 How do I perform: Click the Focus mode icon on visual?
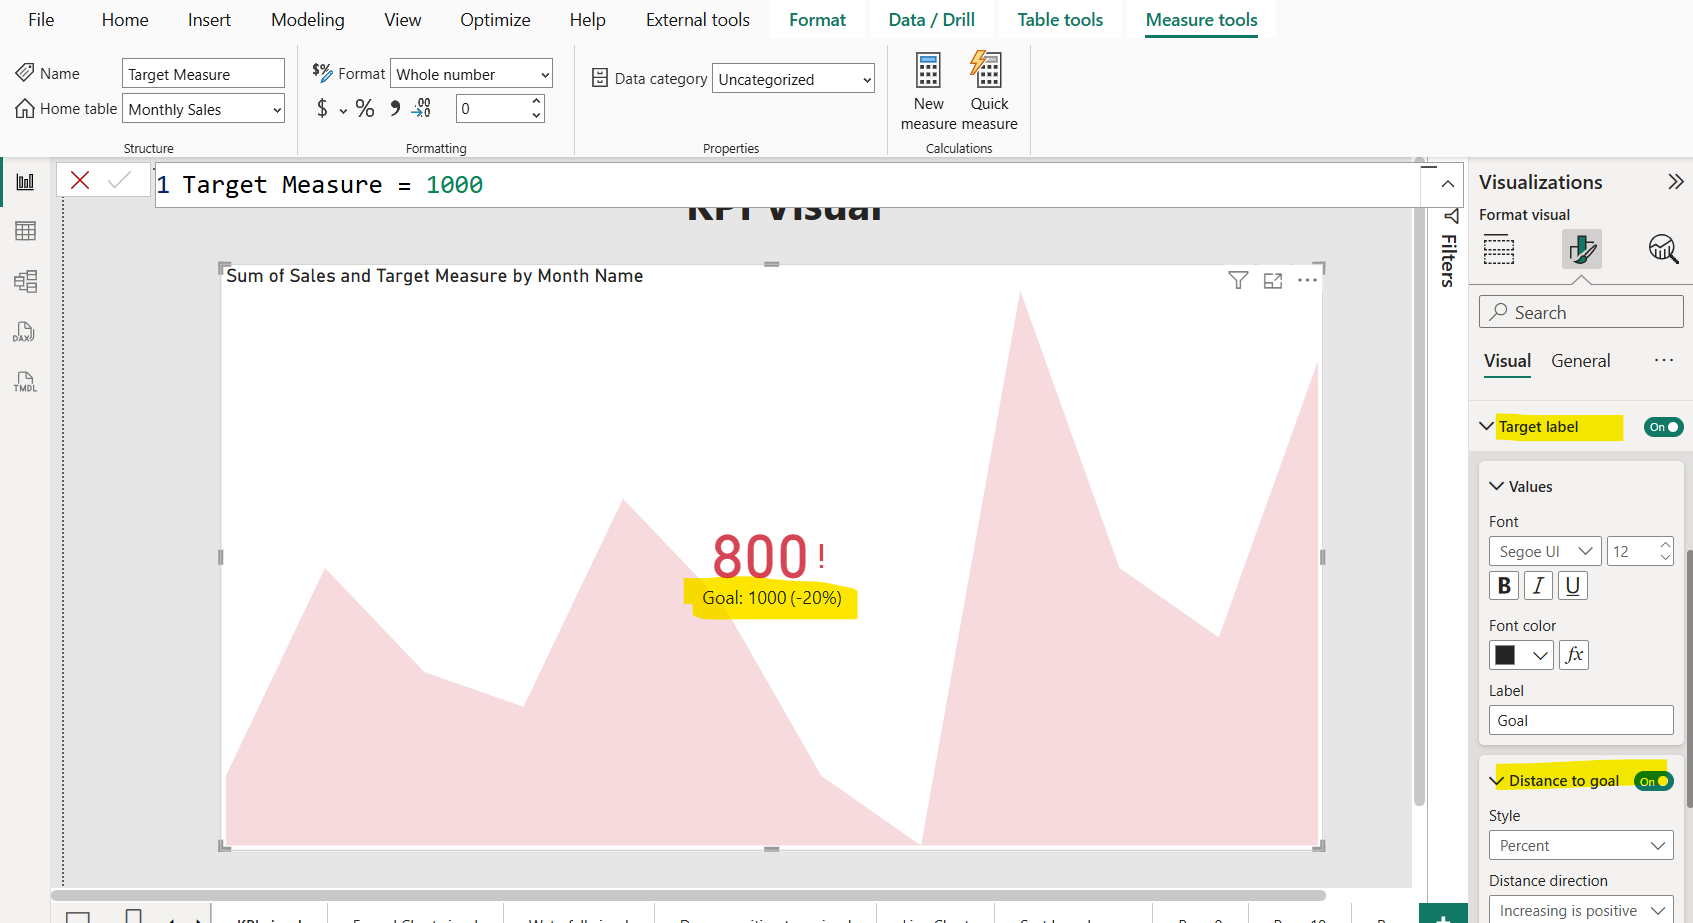click(x=1273, y=281)
